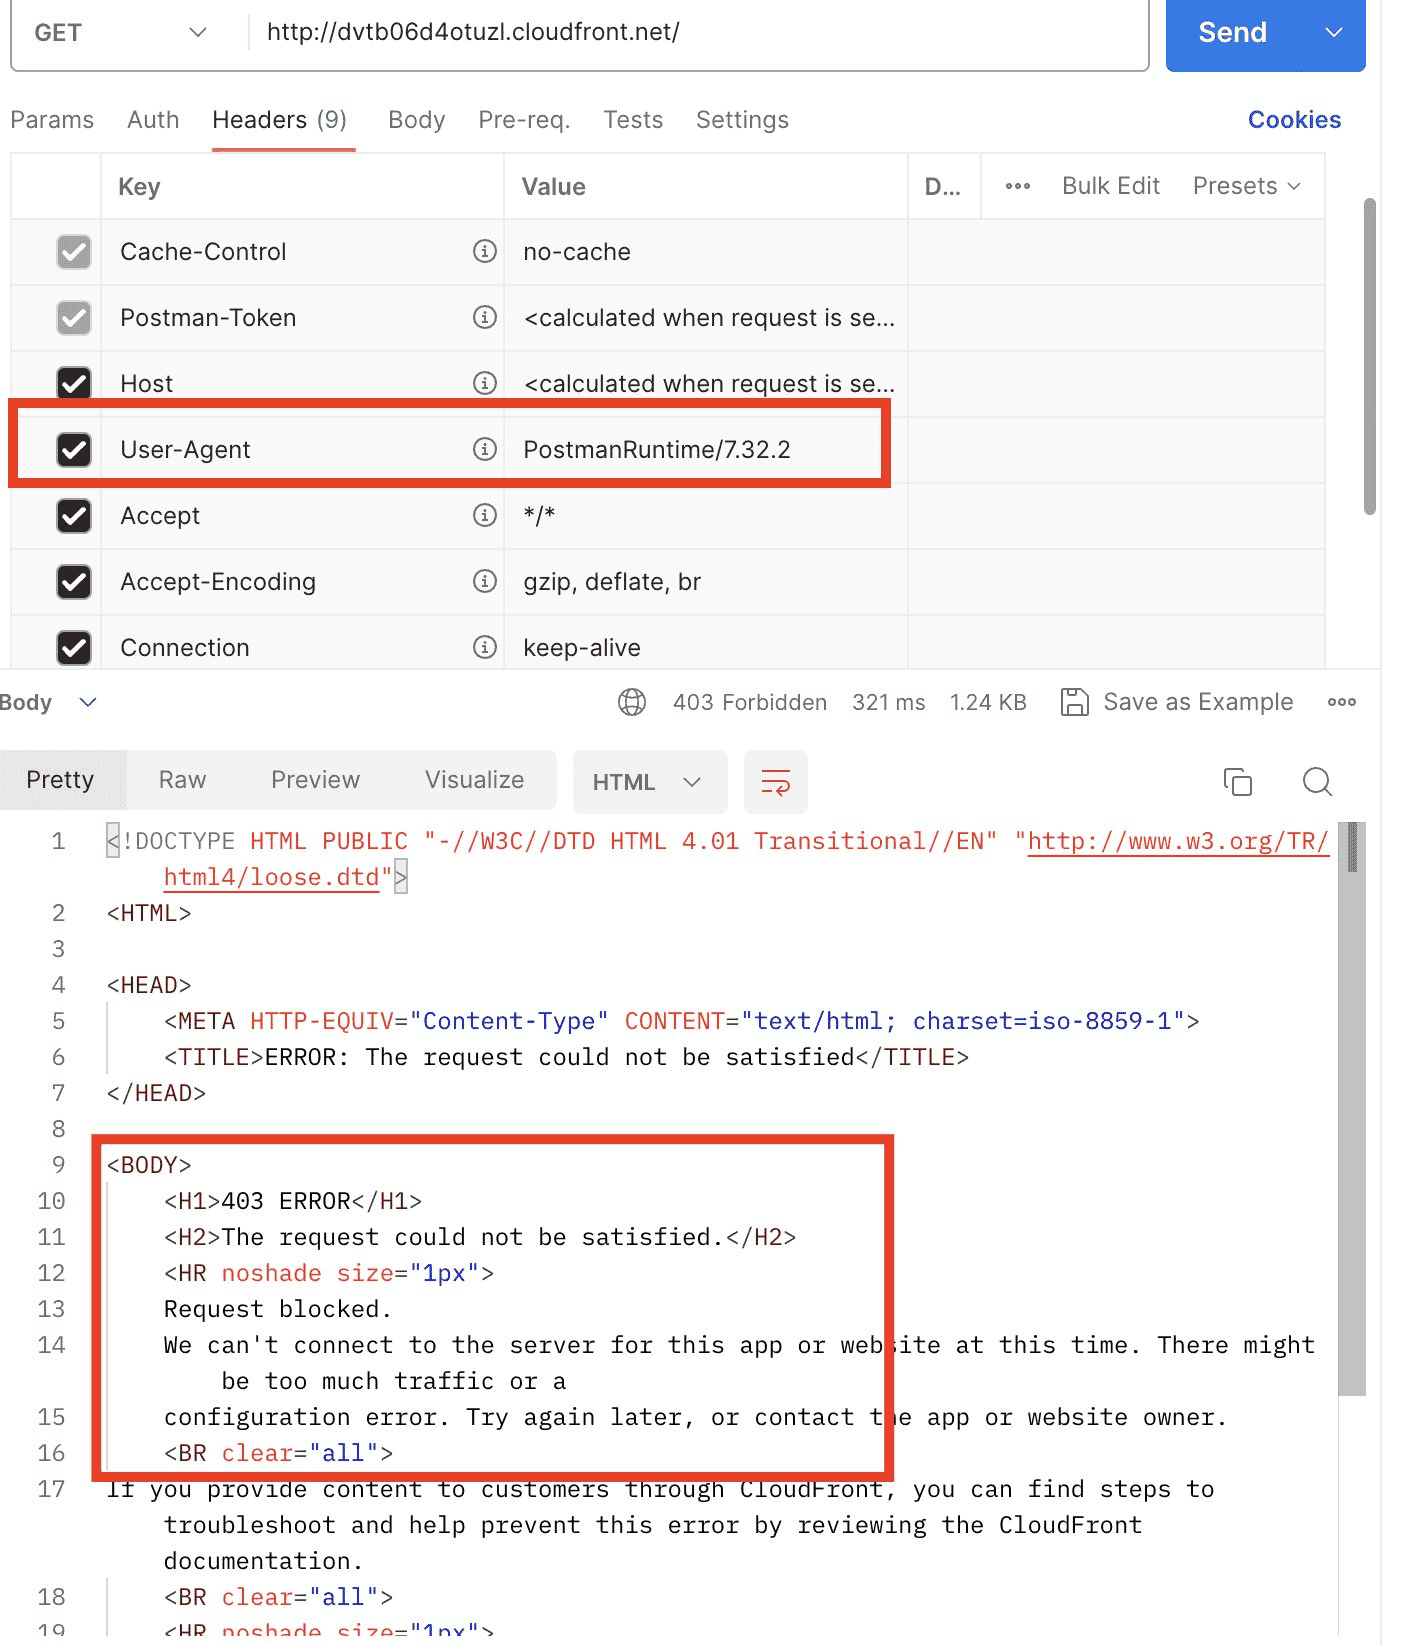The width and height of the screenshot is (1408, 1646).
Task: Click the 403 Forbidden status text
Action: [x=750, y=702]
